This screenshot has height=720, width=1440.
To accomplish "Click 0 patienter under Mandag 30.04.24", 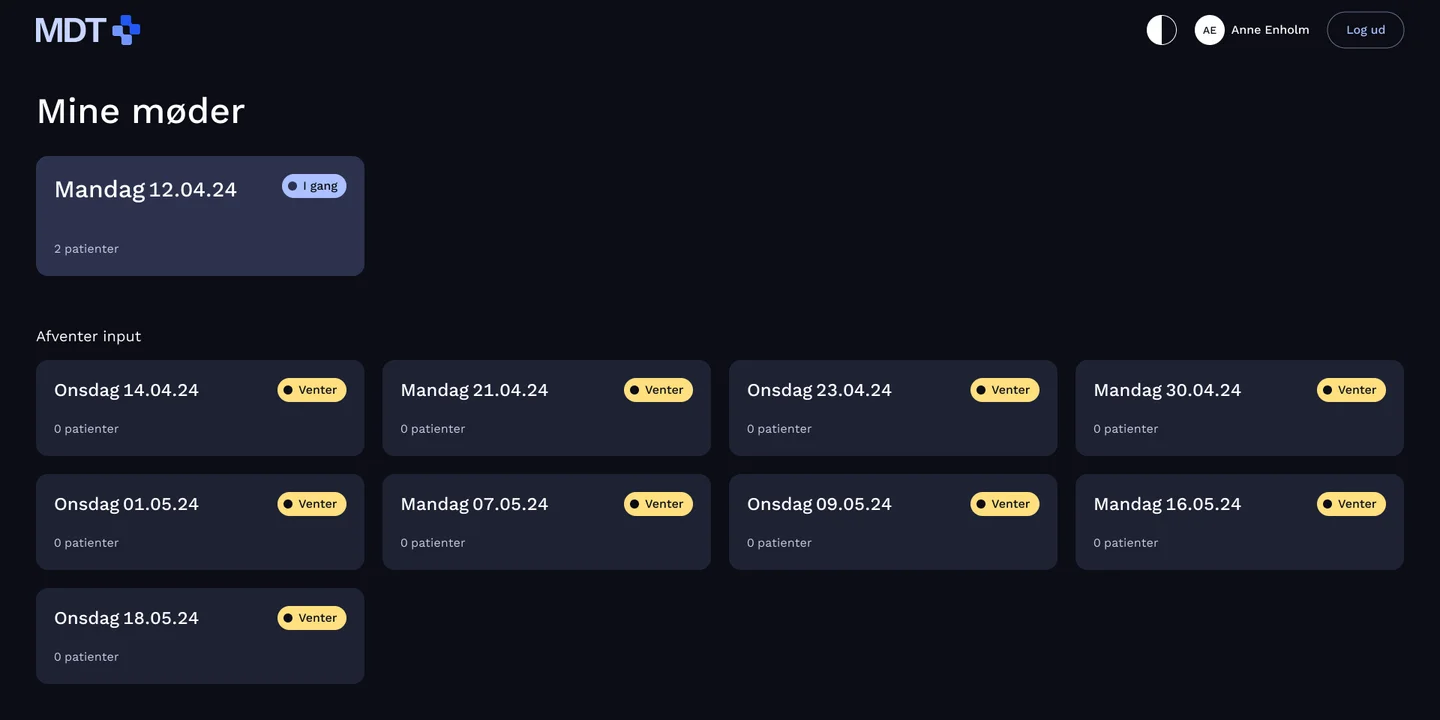I will tap(1126, 429).
